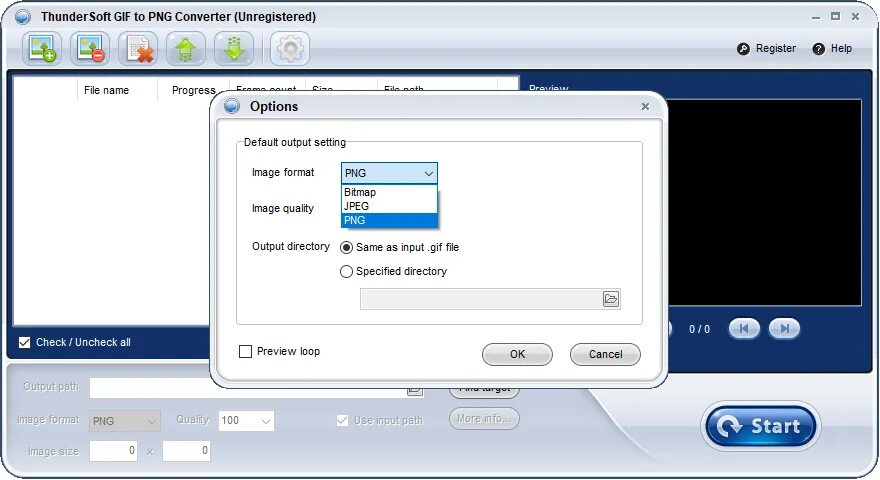Click the Progress column header
The width and height of the screenshot is (880, 480).
pos(194,90)
